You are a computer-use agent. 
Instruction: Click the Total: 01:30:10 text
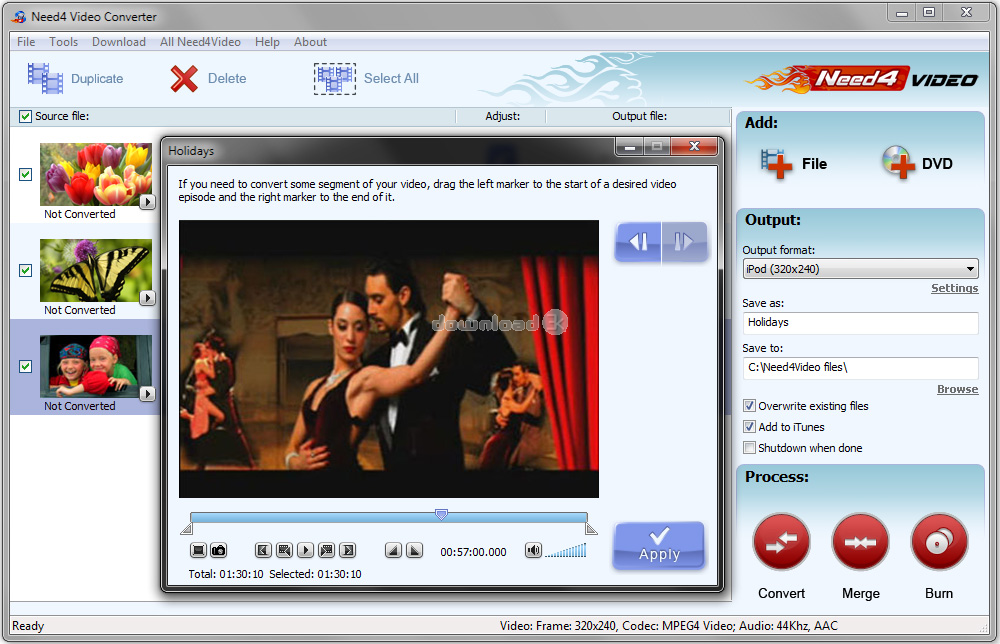[x=226, y=574]
